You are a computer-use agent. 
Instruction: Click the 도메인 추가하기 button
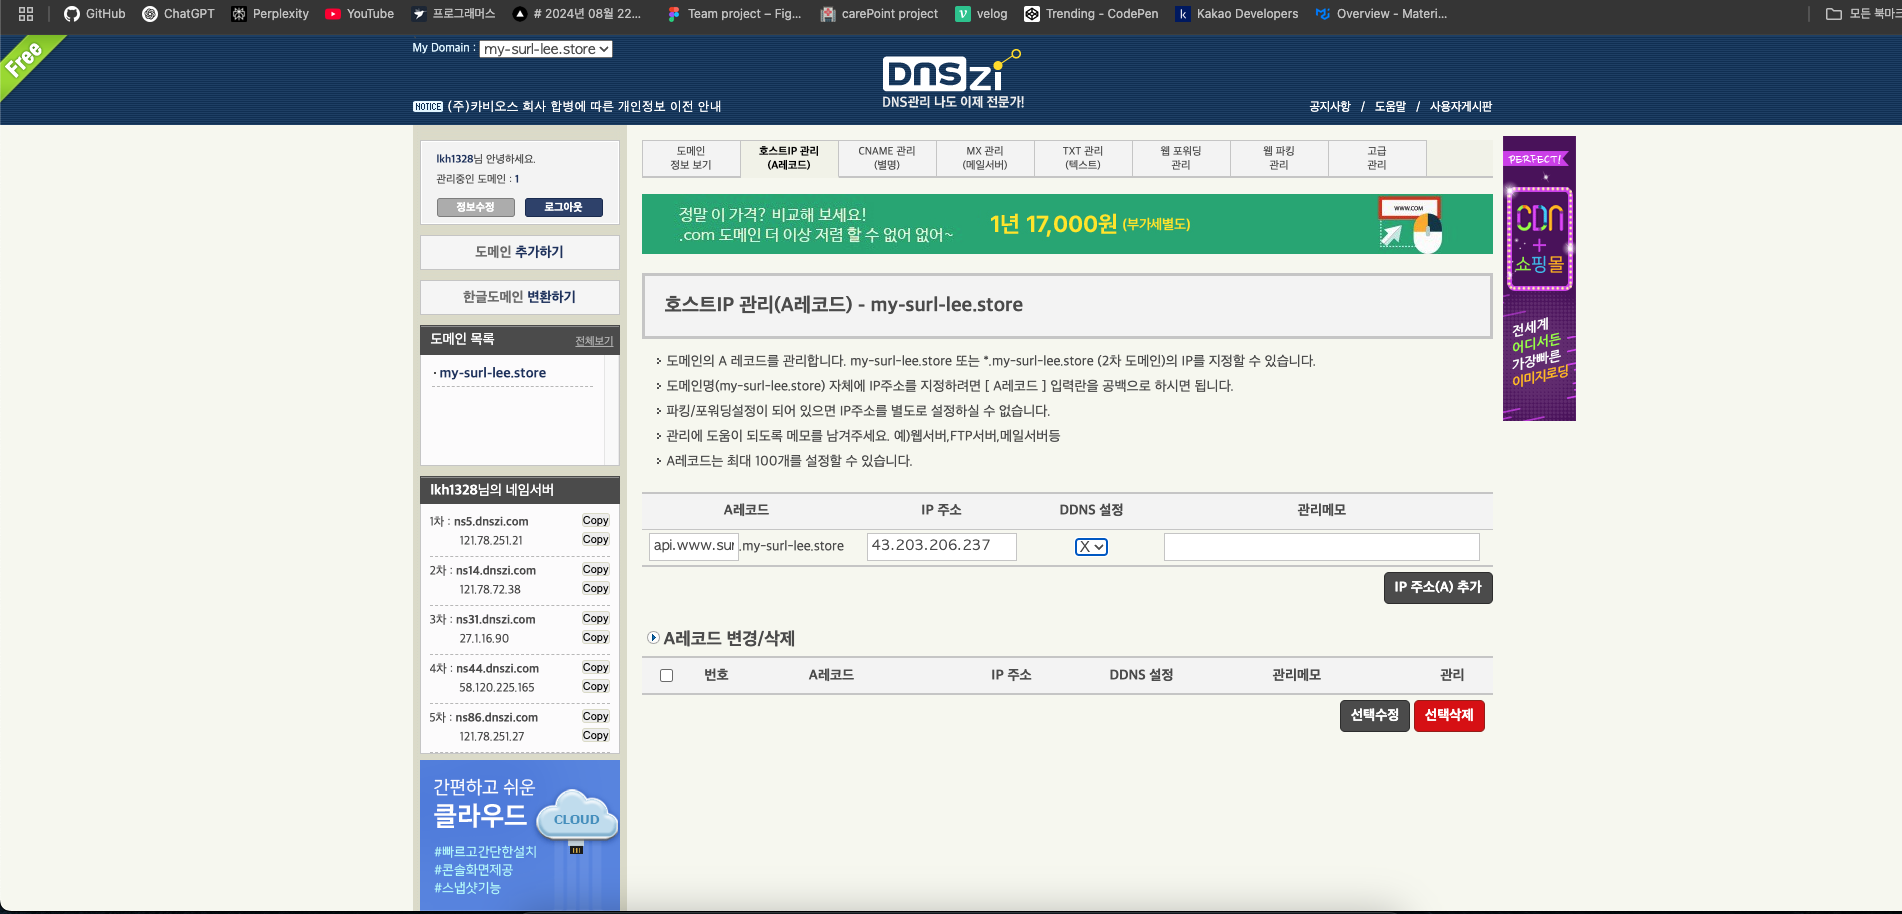[x=520, y=252]
